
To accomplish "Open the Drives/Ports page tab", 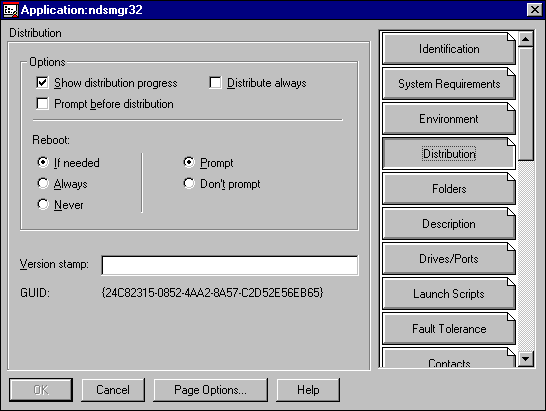I will (449, 259).
